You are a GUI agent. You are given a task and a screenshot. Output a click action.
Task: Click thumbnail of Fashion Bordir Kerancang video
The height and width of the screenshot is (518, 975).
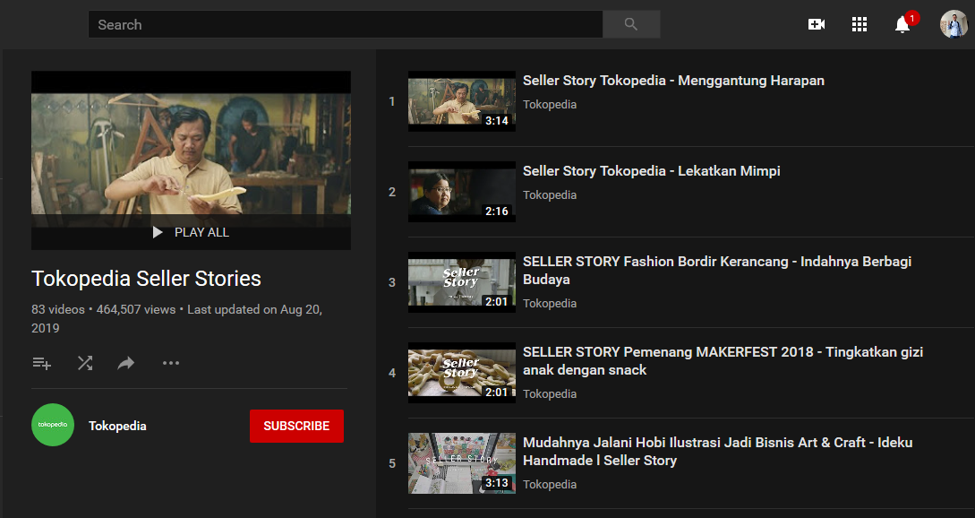click(x=461, y=282)
